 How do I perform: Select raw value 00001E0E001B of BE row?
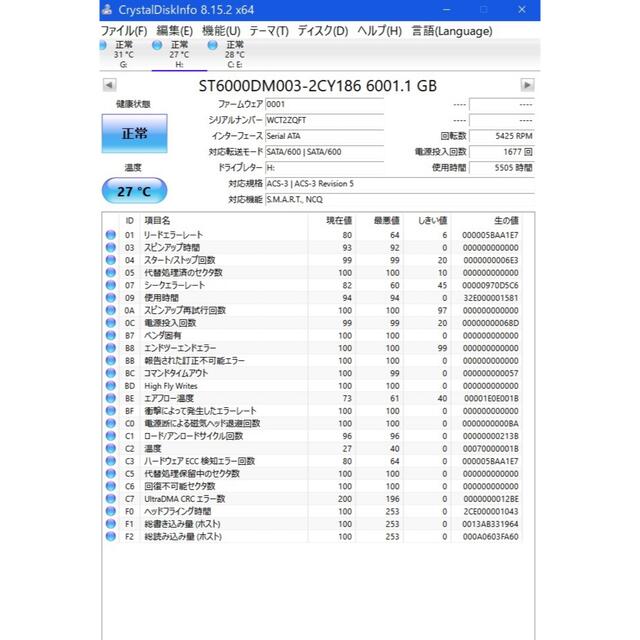coord(491,398)
